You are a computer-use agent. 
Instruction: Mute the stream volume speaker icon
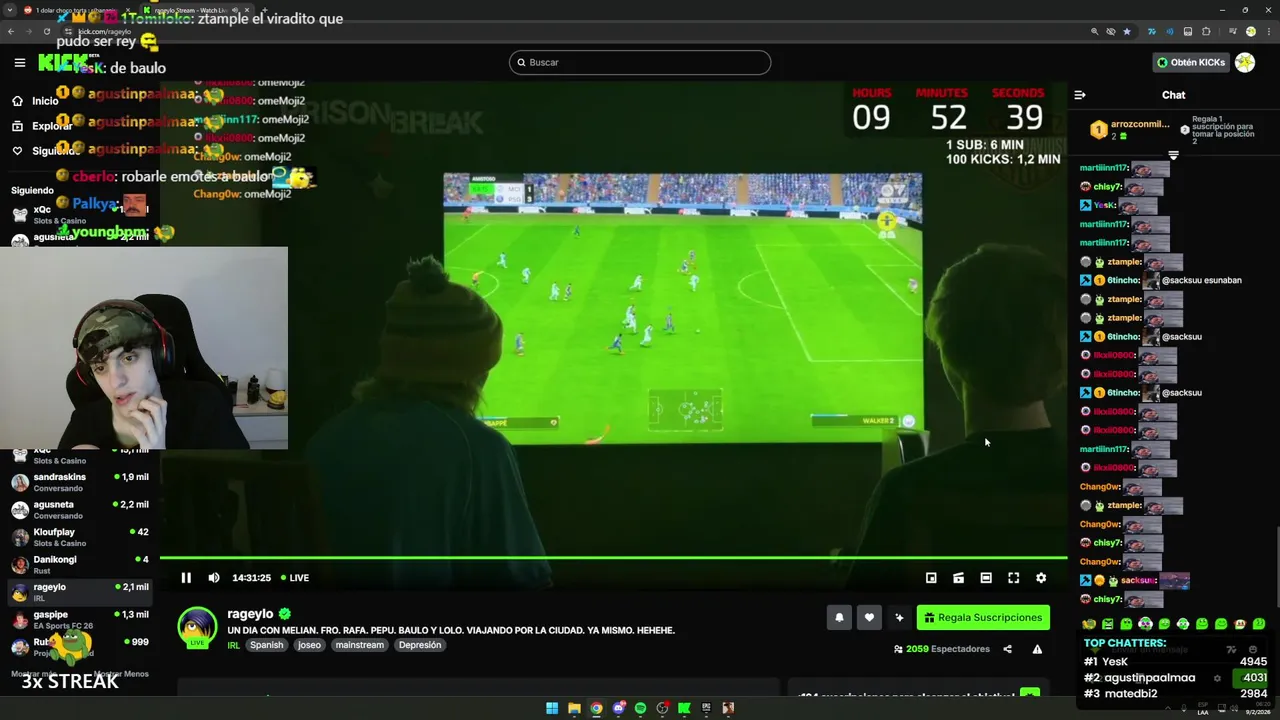coord(213,578)
